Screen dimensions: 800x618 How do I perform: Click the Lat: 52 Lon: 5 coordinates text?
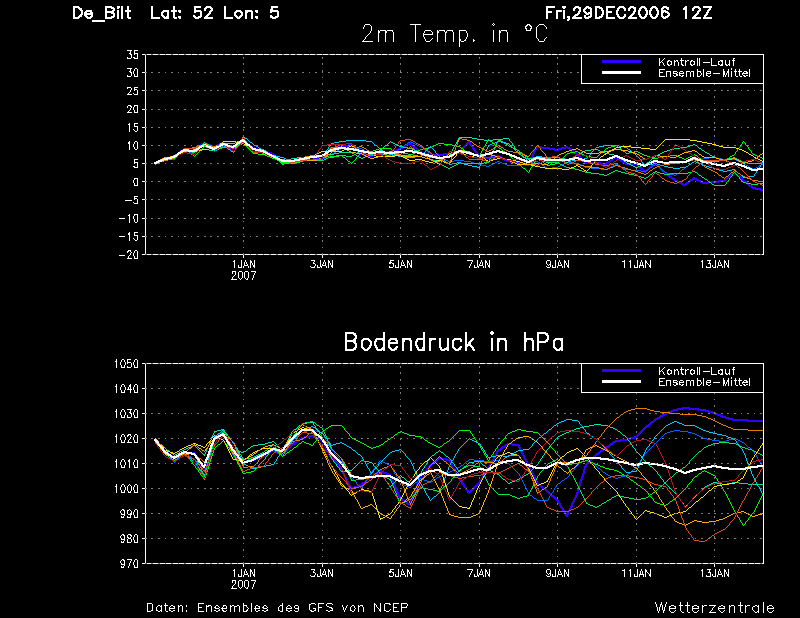coord(215,13)
